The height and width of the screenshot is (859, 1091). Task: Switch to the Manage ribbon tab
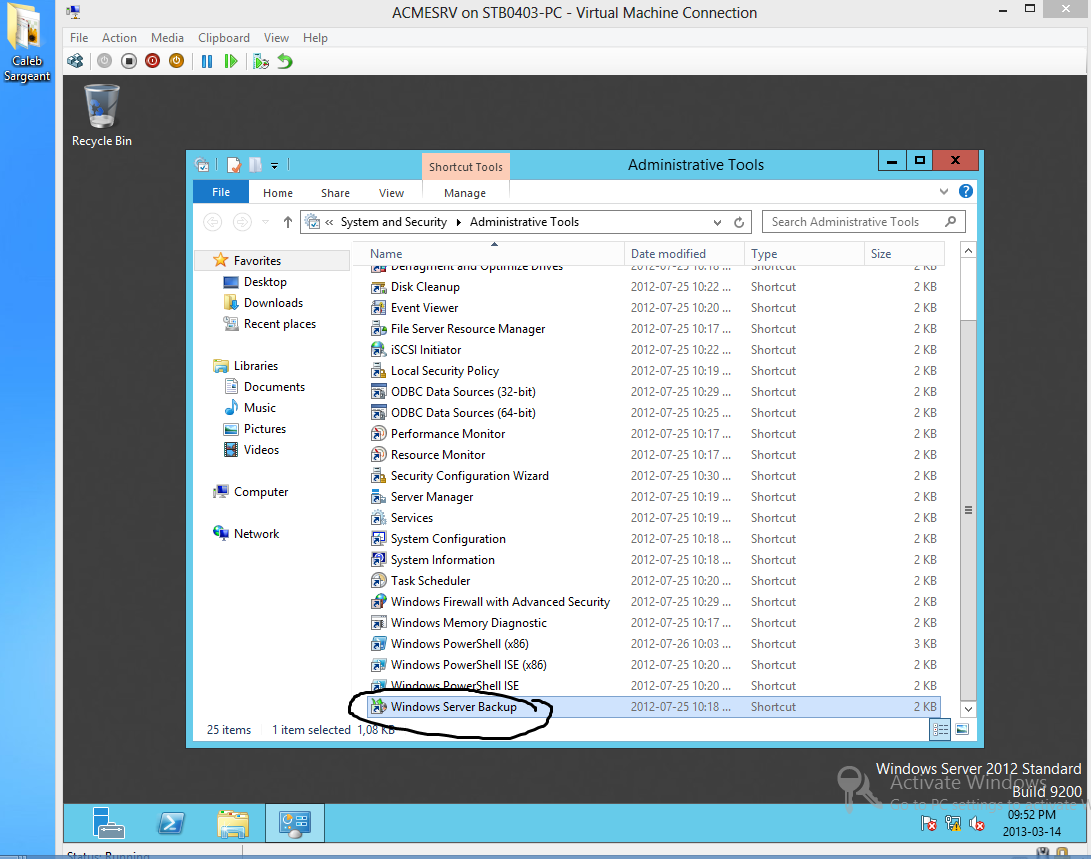tap(465, 193)
